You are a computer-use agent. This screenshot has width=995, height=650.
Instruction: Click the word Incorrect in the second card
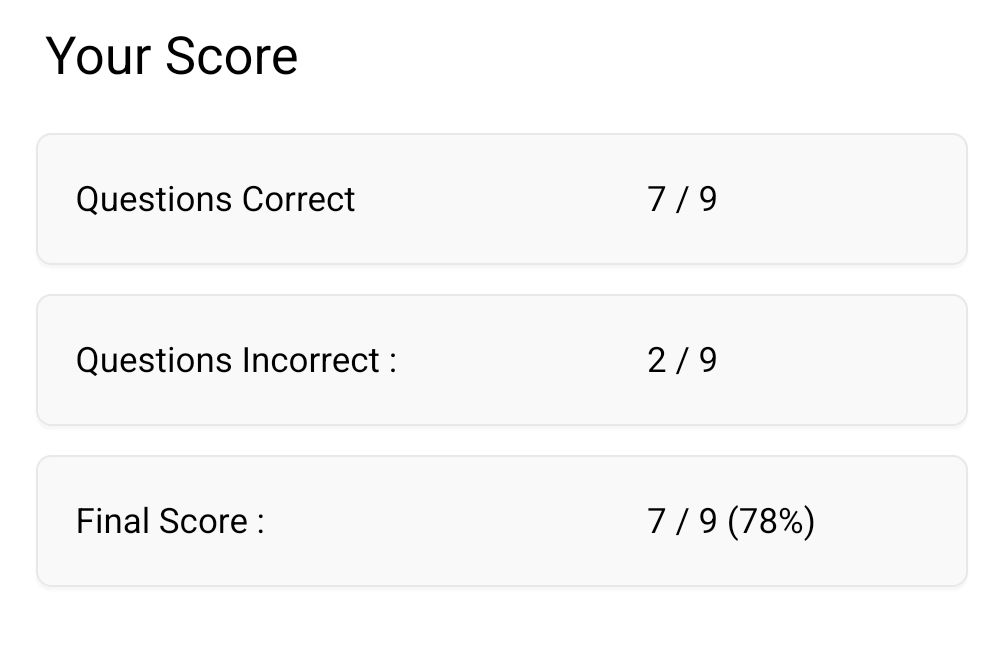tap(311, 361)
